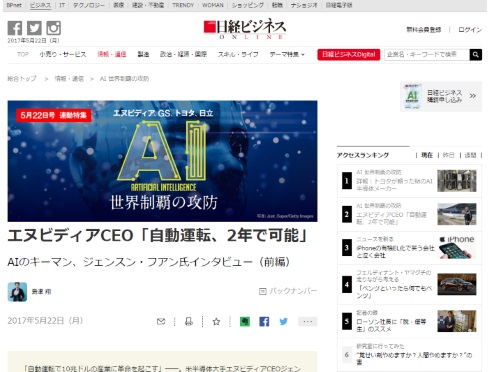Click the 日経ビジネス ONLINE logo

pos(245,29)
